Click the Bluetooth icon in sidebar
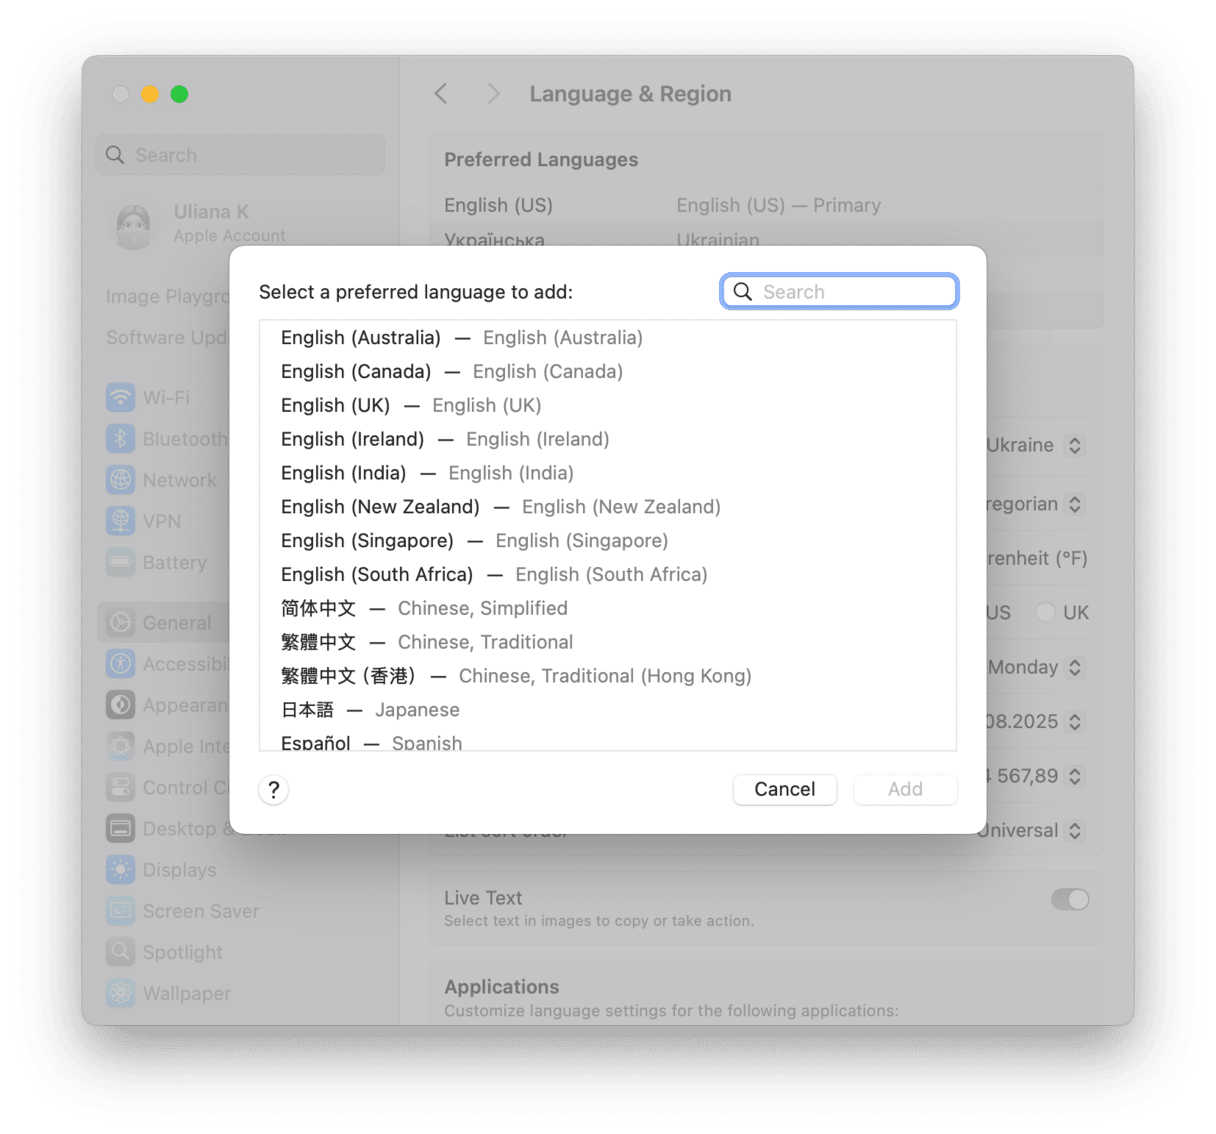1216x1134 pixels. point(121,438)
